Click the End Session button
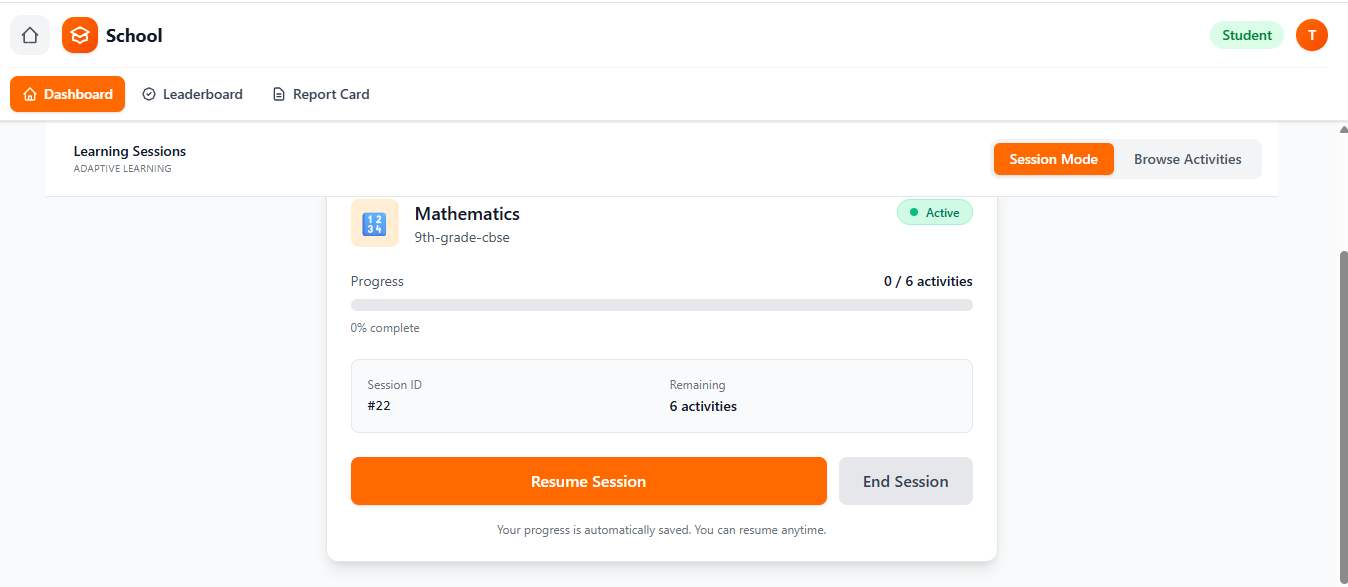The width and height of the screenshot is (1348, 587). click(x=905, y=481)
